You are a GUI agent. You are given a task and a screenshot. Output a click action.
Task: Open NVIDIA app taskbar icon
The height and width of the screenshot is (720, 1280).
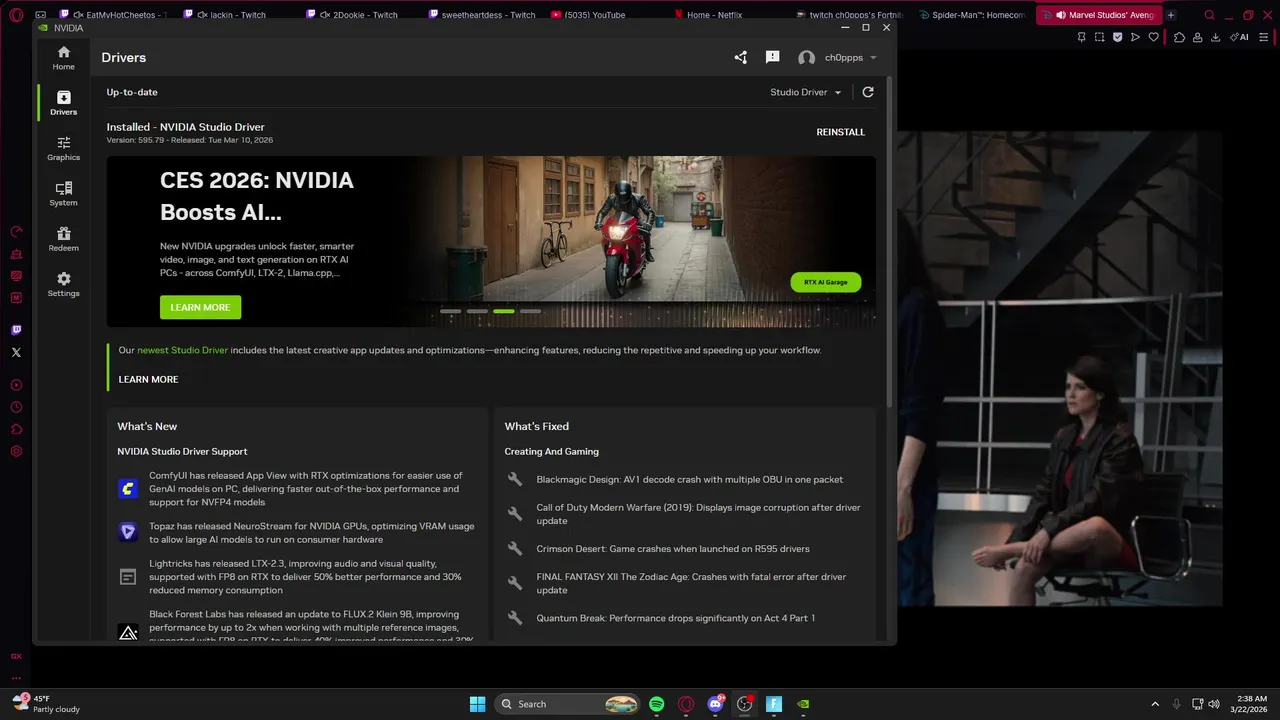tap(803, 704)
